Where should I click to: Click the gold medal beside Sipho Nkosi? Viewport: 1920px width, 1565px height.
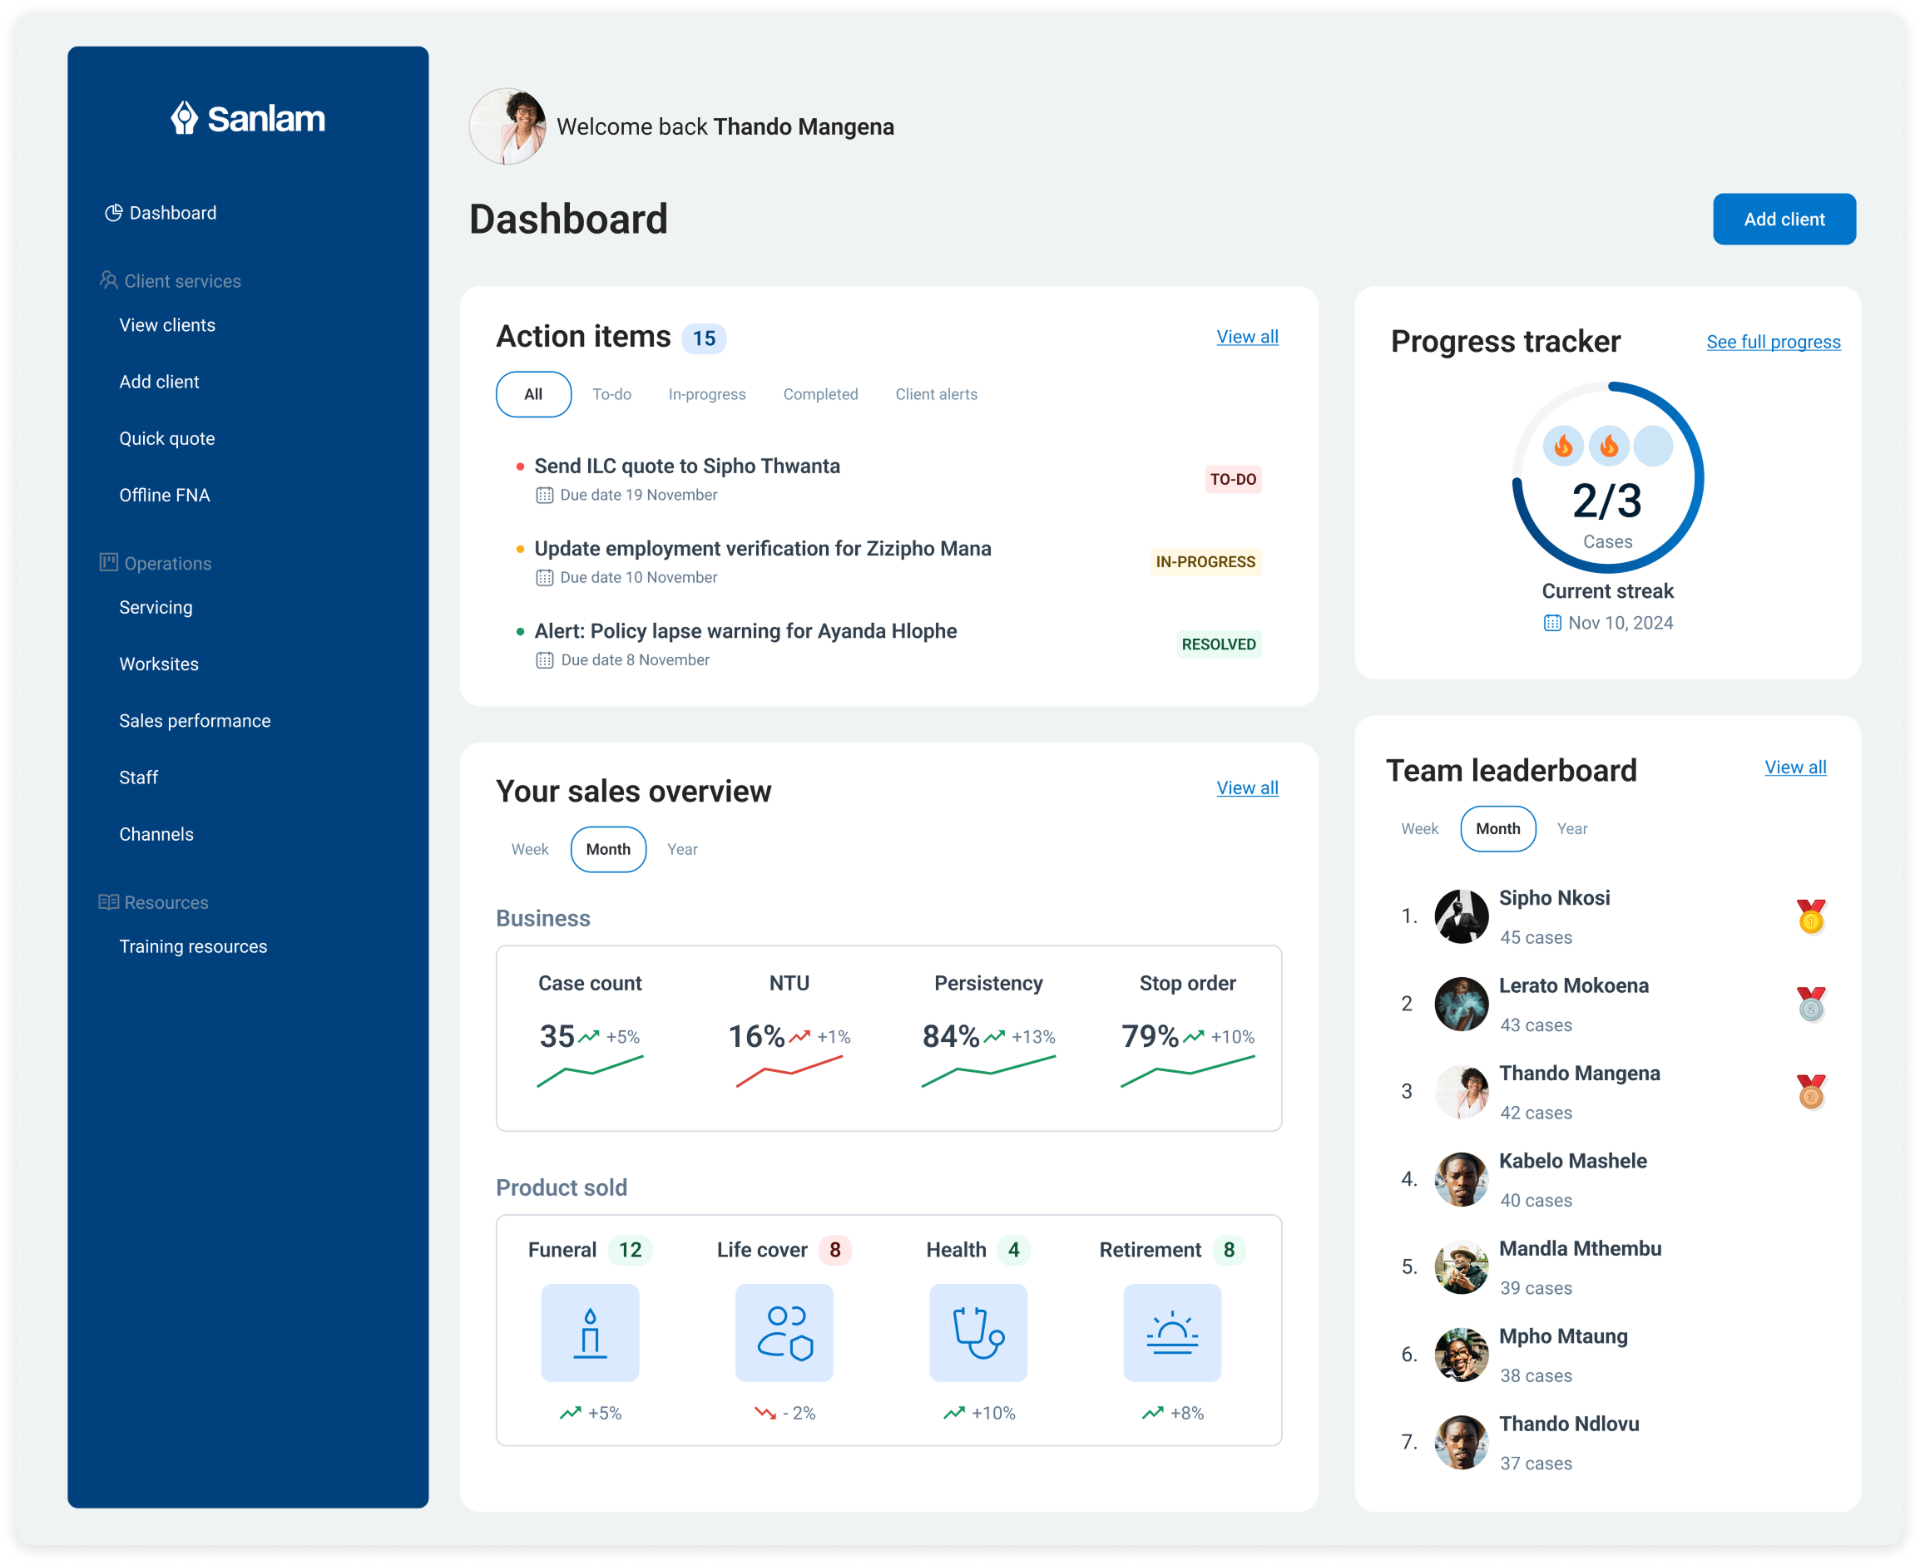point(1811,916)
